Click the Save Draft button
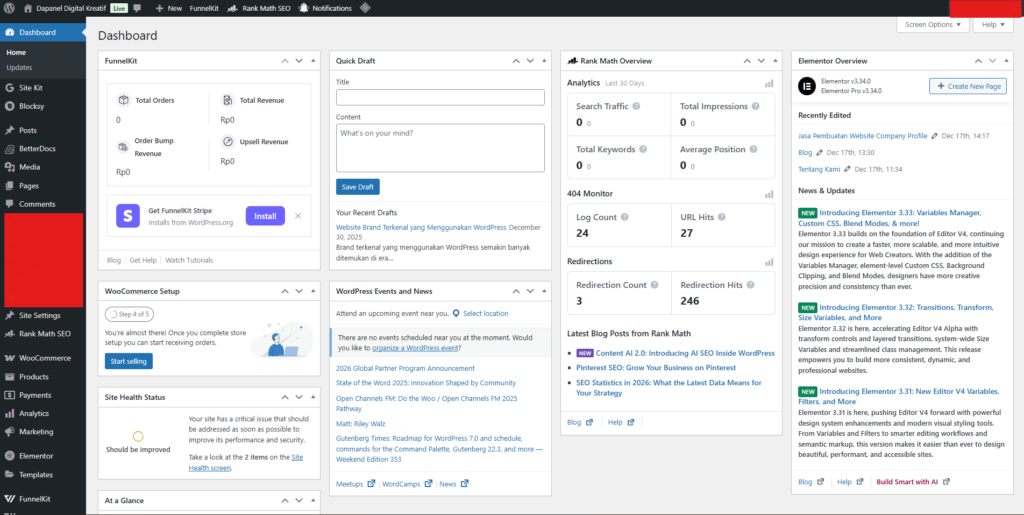 pos(357,187)
